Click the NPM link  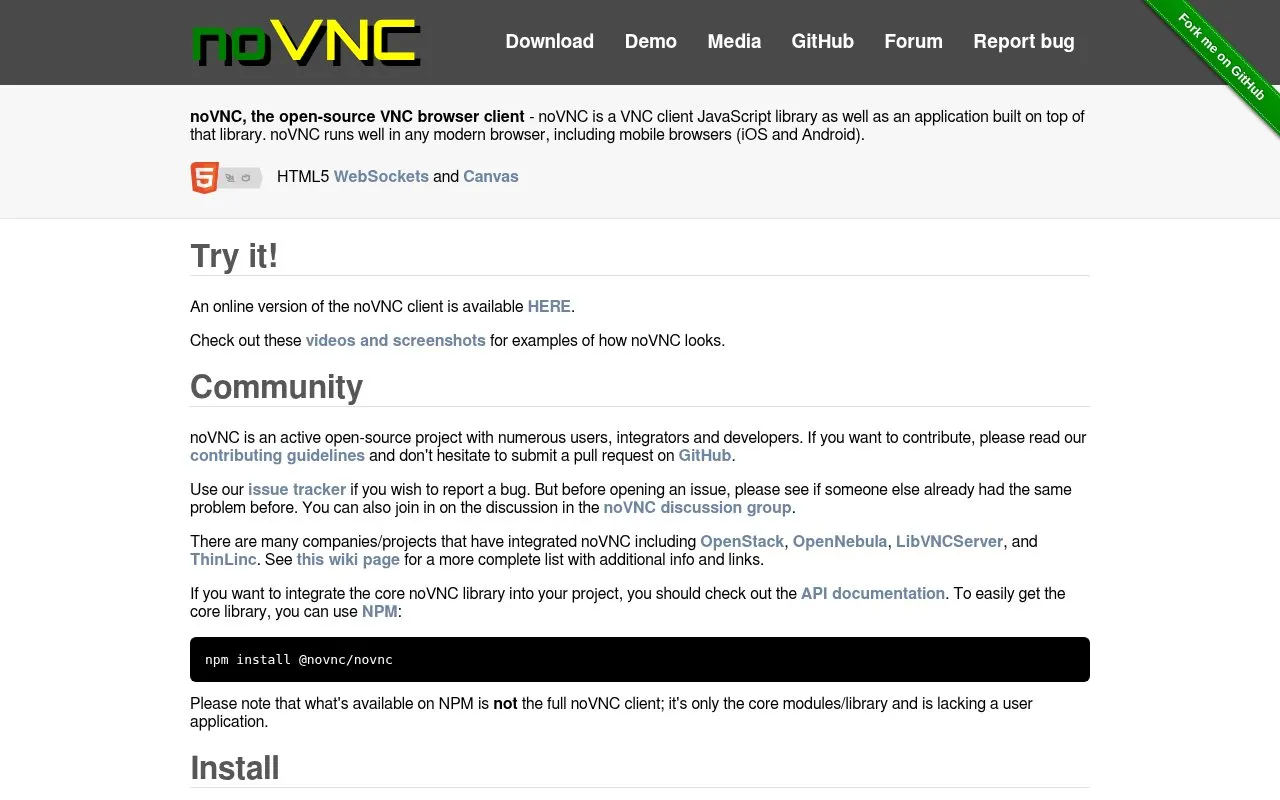(x=380, y=611)
